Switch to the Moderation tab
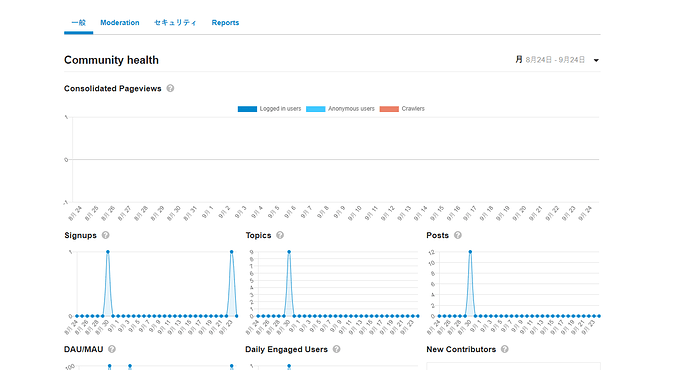 click(x=120, y=22)
